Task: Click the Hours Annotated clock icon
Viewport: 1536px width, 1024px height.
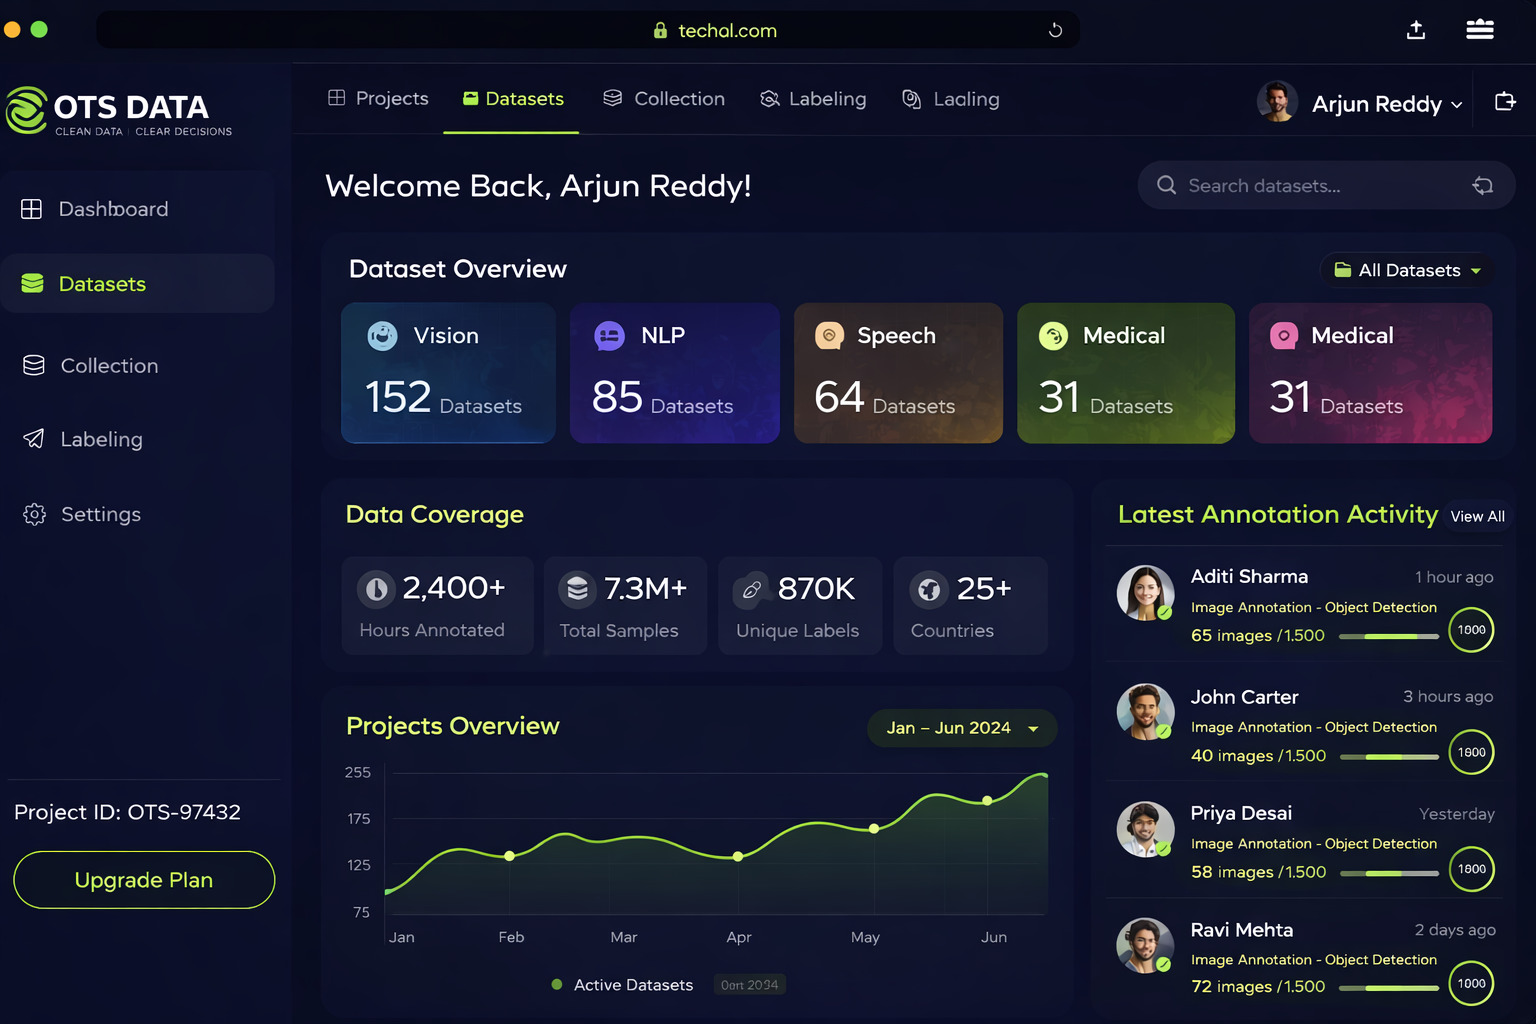Action: coord(376,589)
